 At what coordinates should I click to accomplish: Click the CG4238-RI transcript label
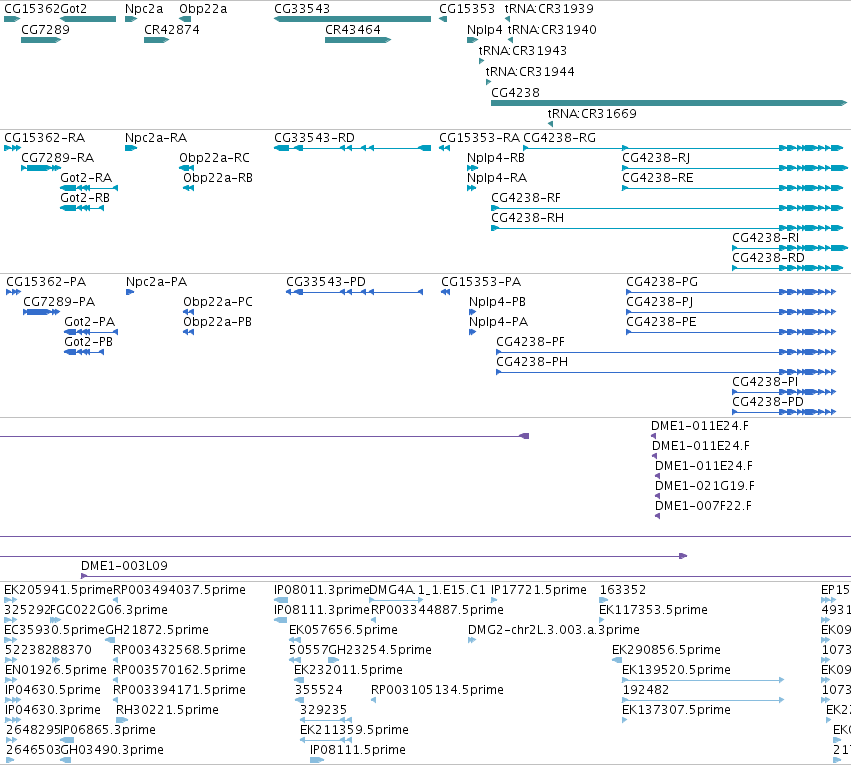click(x=765, y=238)
